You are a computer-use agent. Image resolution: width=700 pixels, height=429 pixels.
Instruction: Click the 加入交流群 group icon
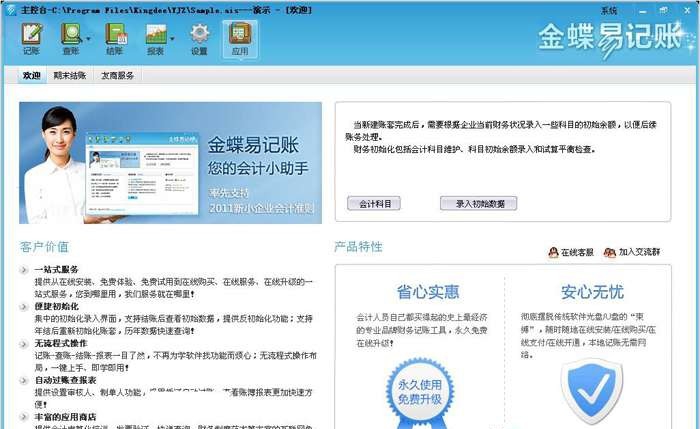609,252
